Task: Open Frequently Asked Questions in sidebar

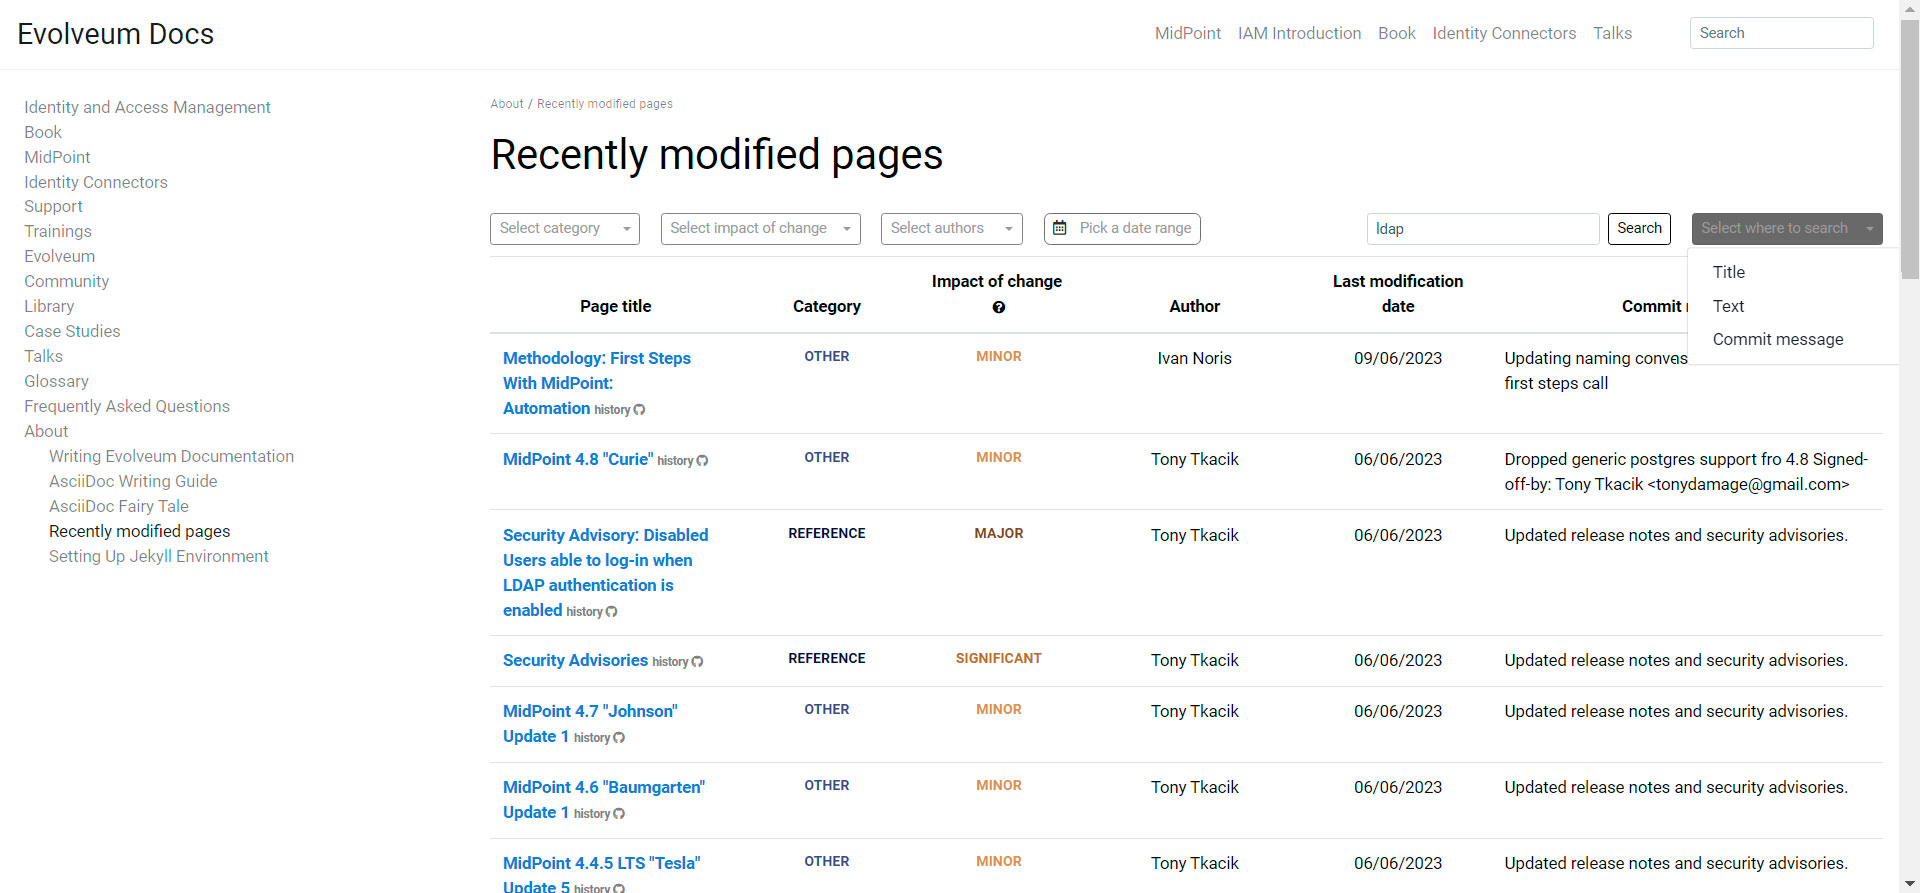Action: (127, 406)
